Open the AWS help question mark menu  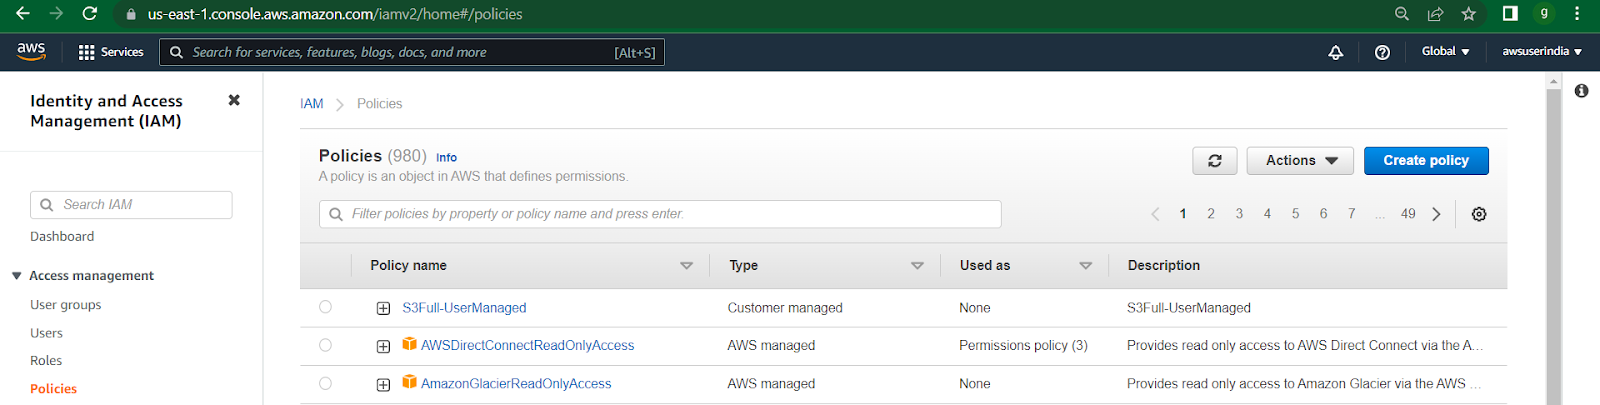[x=1382, y=52]
